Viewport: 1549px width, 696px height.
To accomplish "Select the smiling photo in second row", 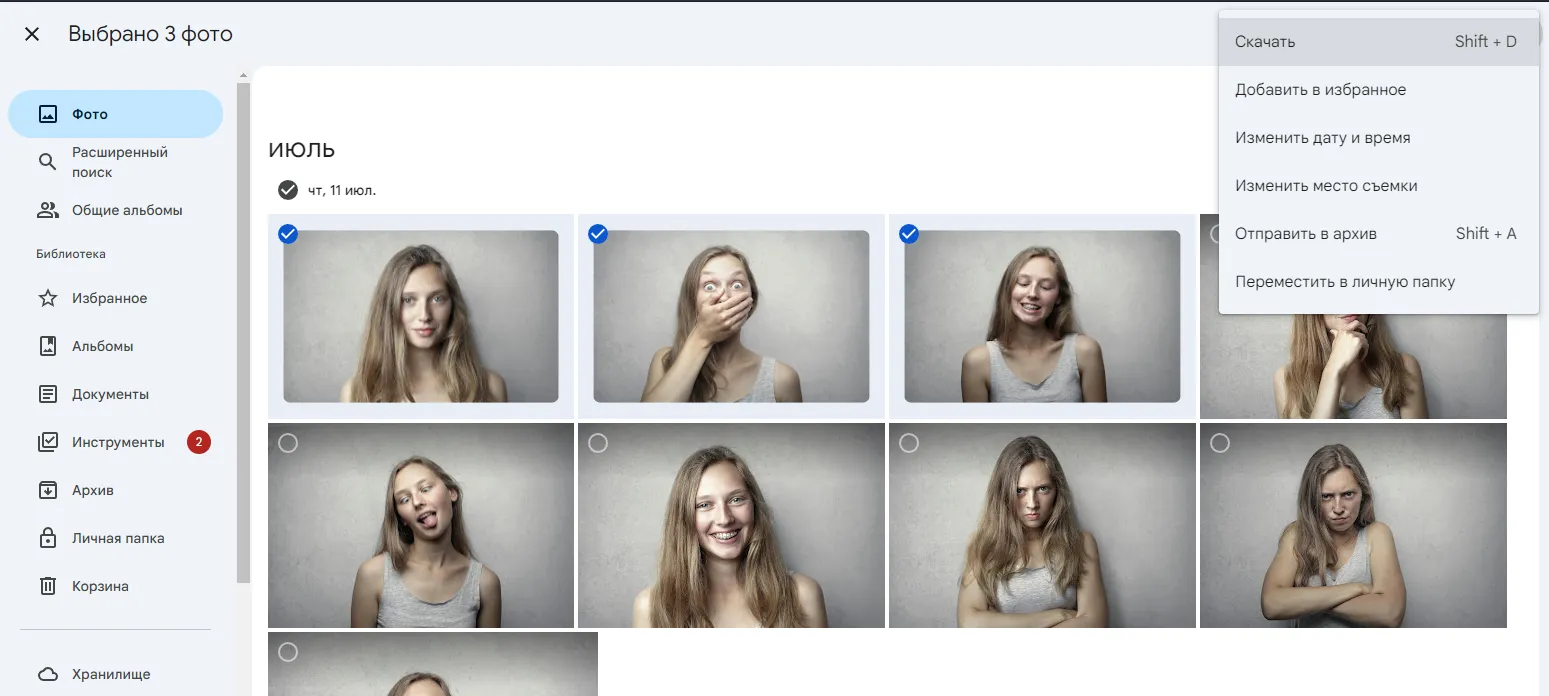I will tap(599, 442).
